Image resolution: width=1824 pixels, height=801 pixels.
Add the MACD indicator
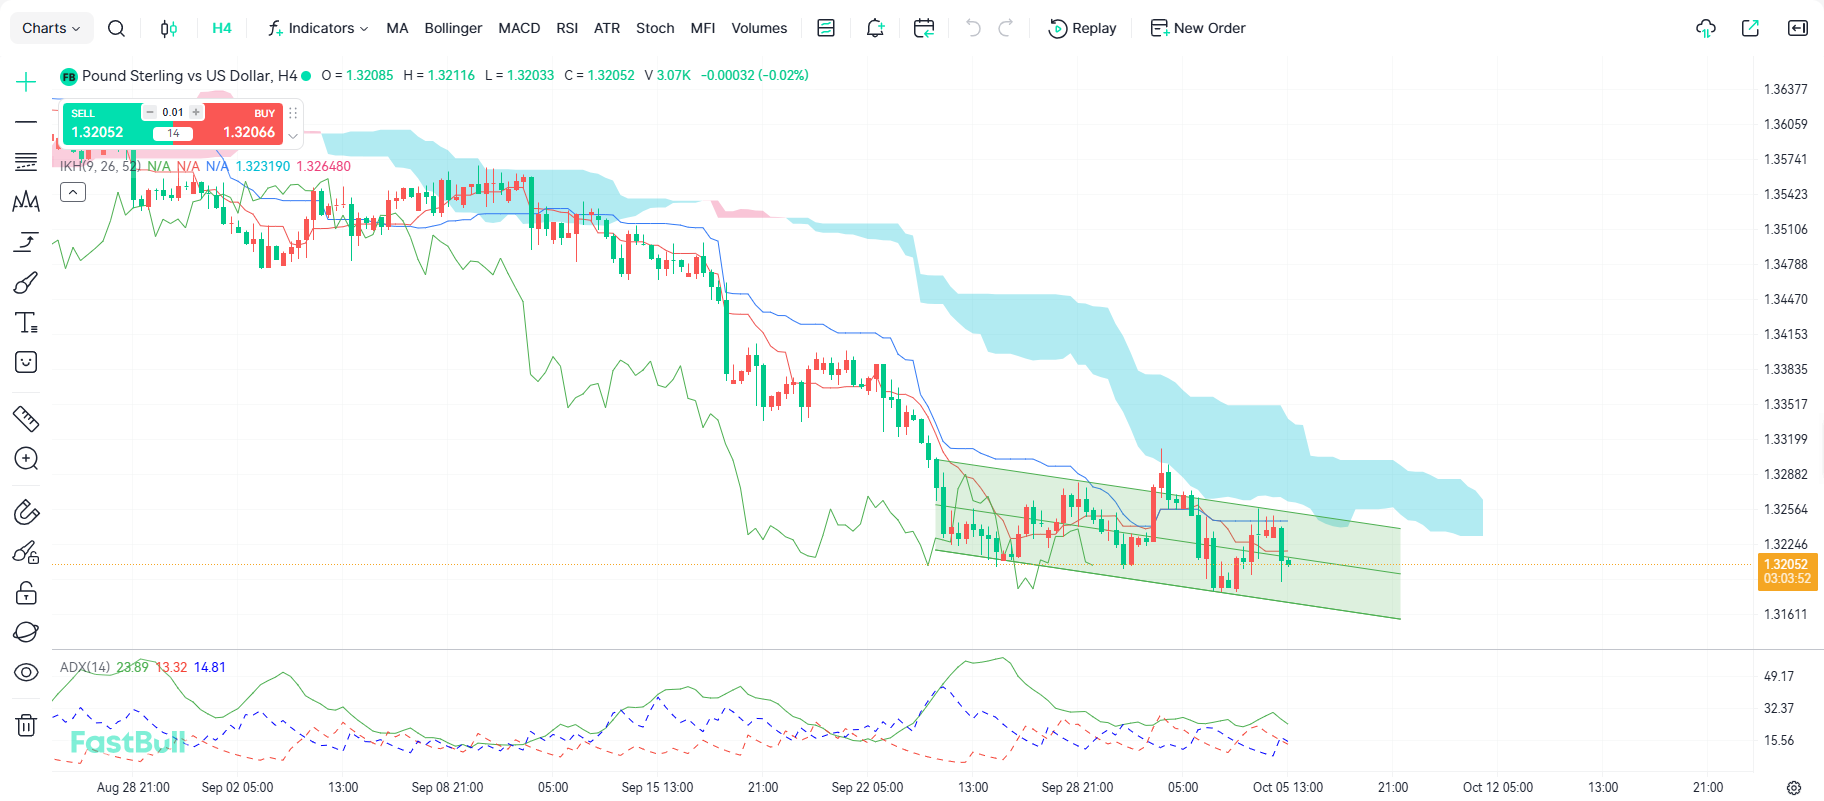(x=519, y=28)
